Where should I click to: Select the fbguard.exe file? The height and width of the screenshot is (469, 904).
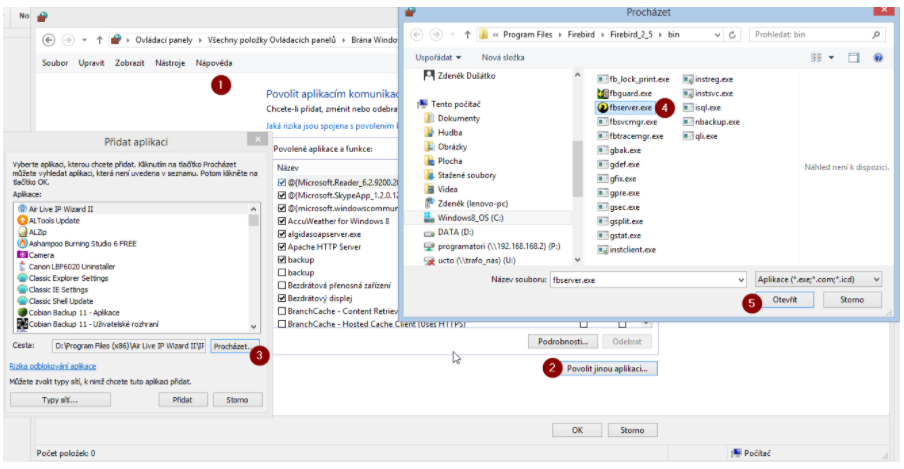point(630,93)
